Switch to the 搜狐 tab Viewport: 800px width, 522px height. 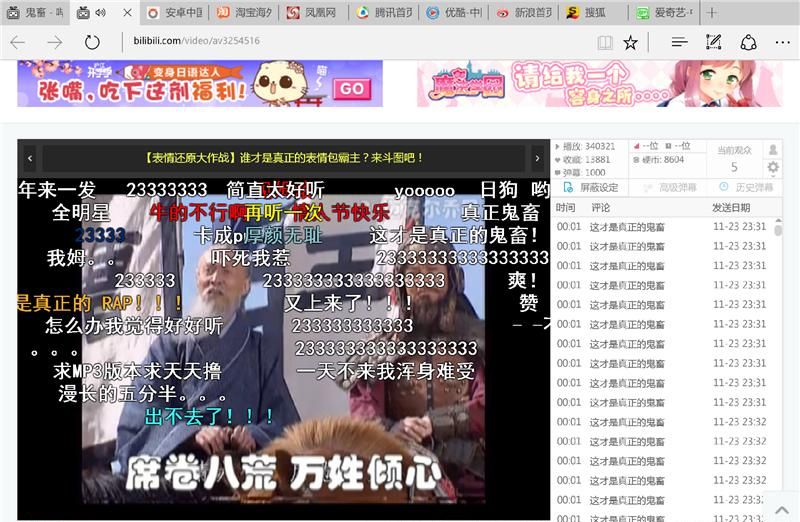click(x=595, y=13)
